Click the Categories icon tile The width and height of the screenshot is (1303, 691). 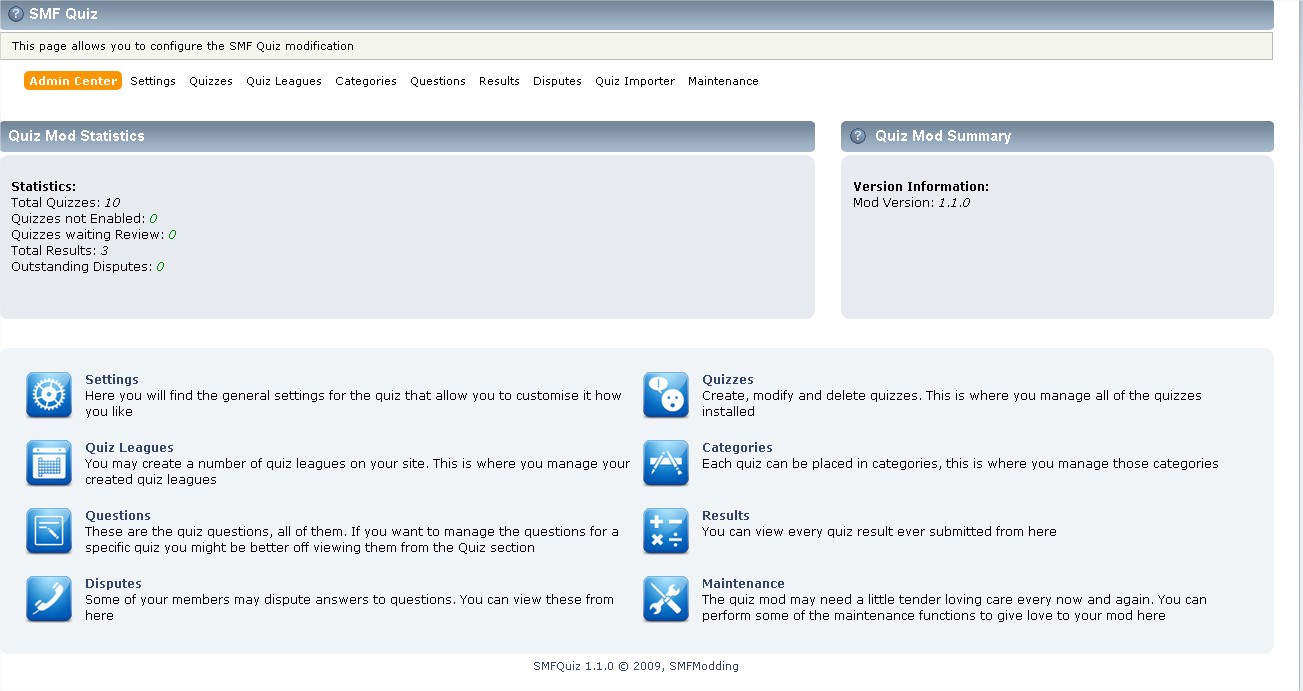click(x=666, y=463)
